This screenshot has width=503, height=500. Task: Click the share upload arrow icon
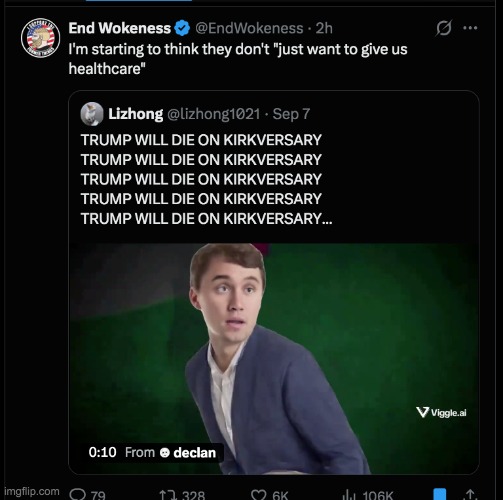(470, 494)
